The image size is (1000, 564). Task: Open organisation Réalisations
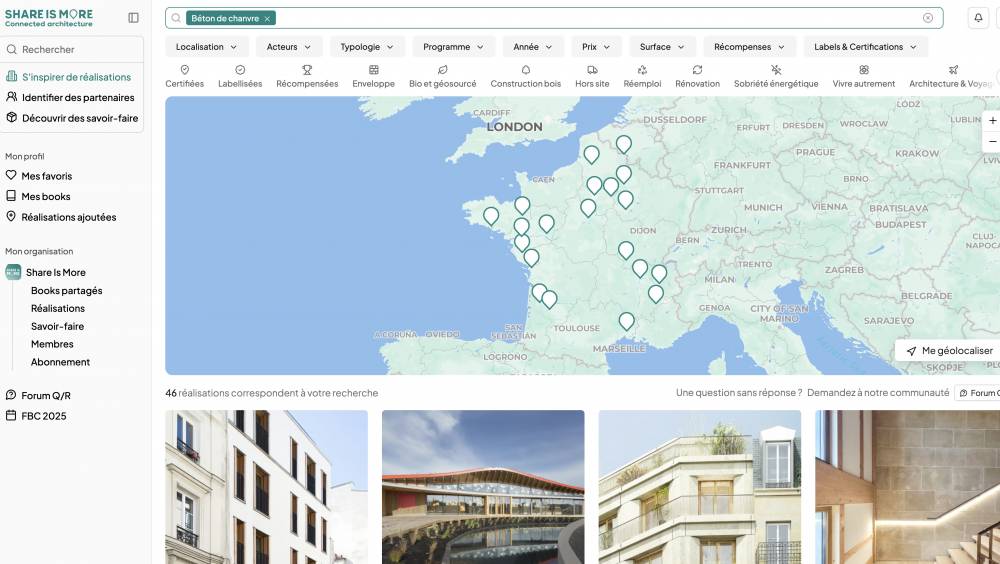click(57, 308)
